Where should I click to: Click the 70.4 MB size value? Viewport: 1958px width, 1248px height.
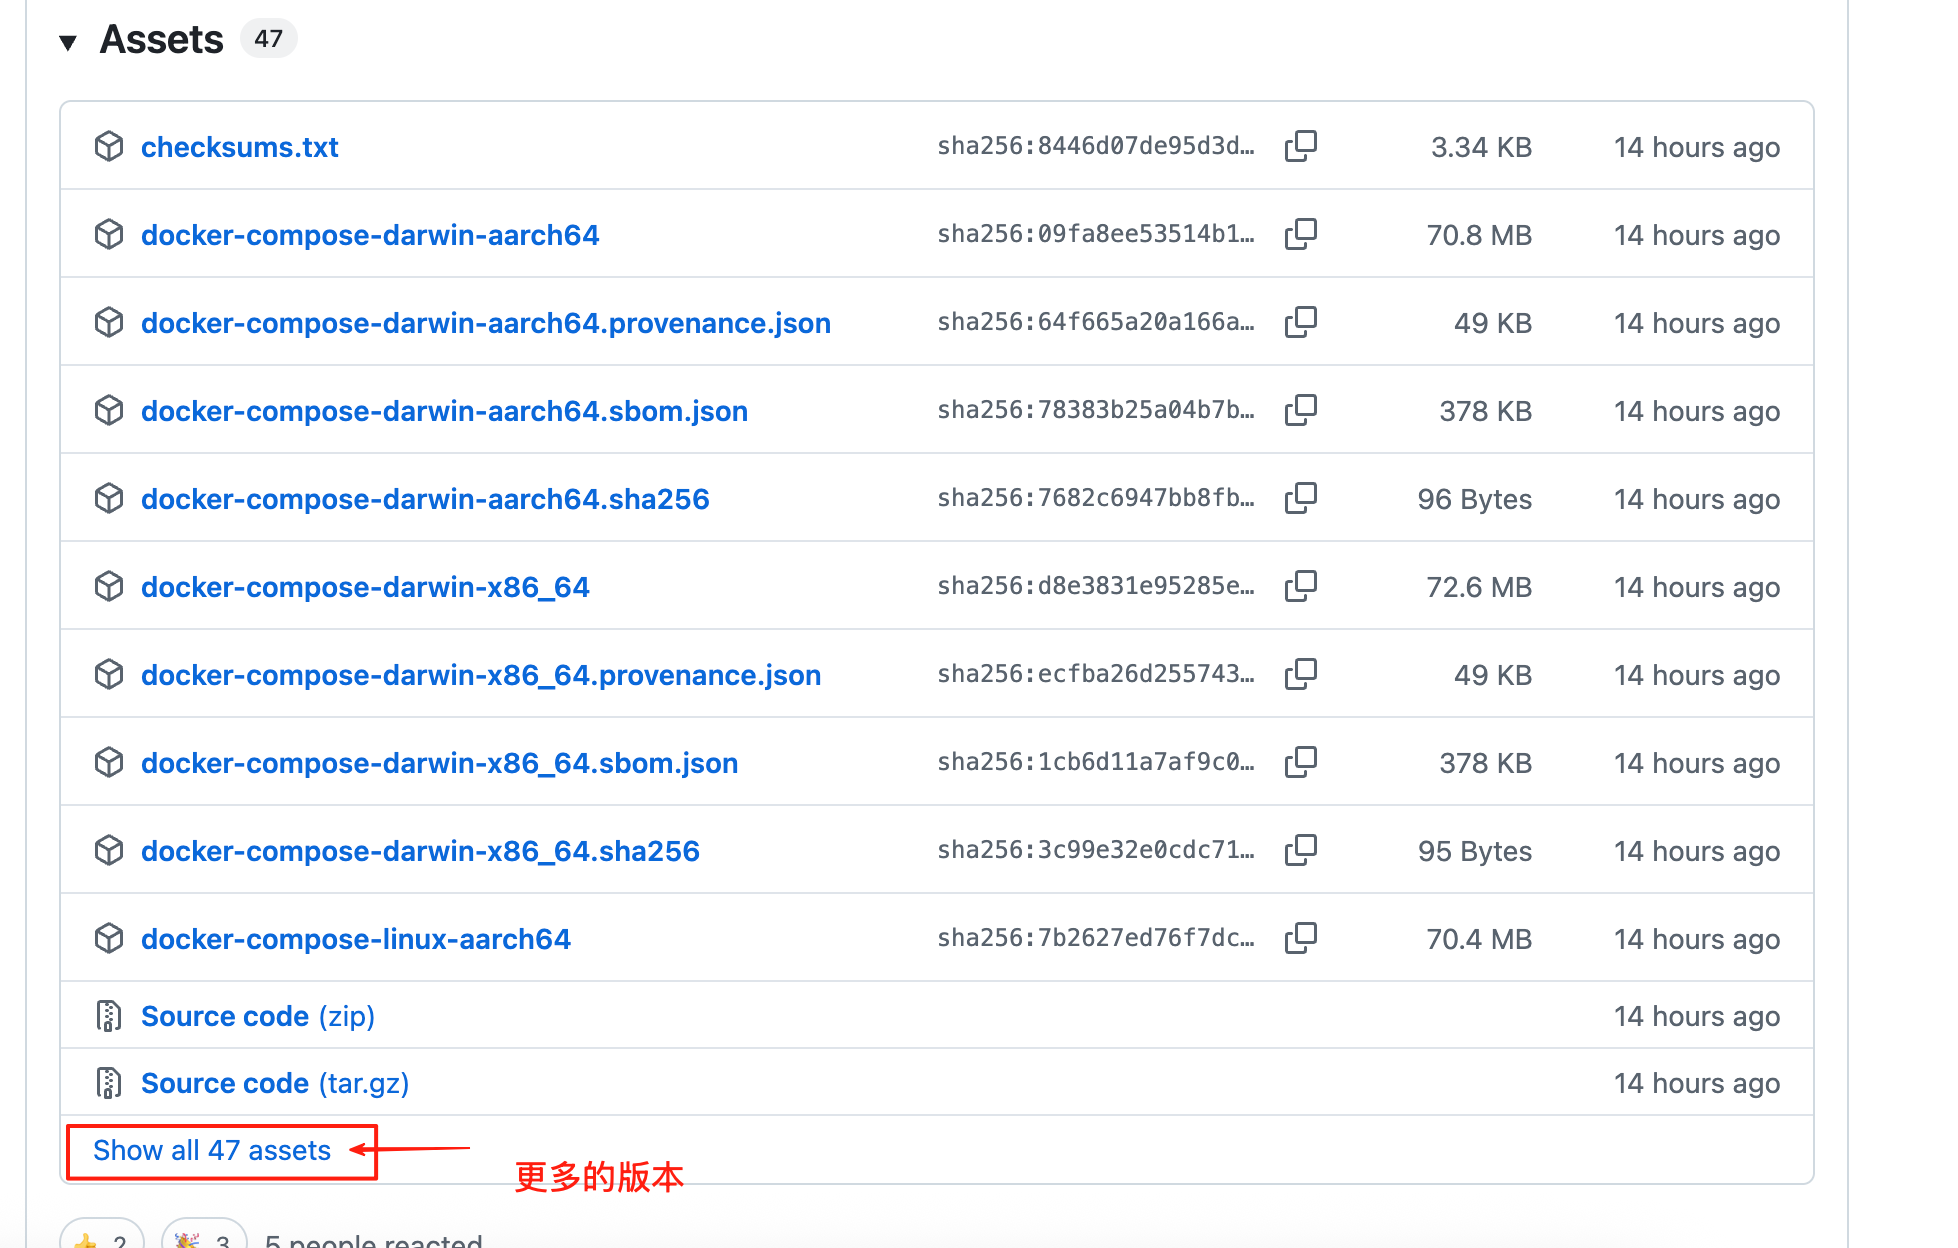point(1479,939)
